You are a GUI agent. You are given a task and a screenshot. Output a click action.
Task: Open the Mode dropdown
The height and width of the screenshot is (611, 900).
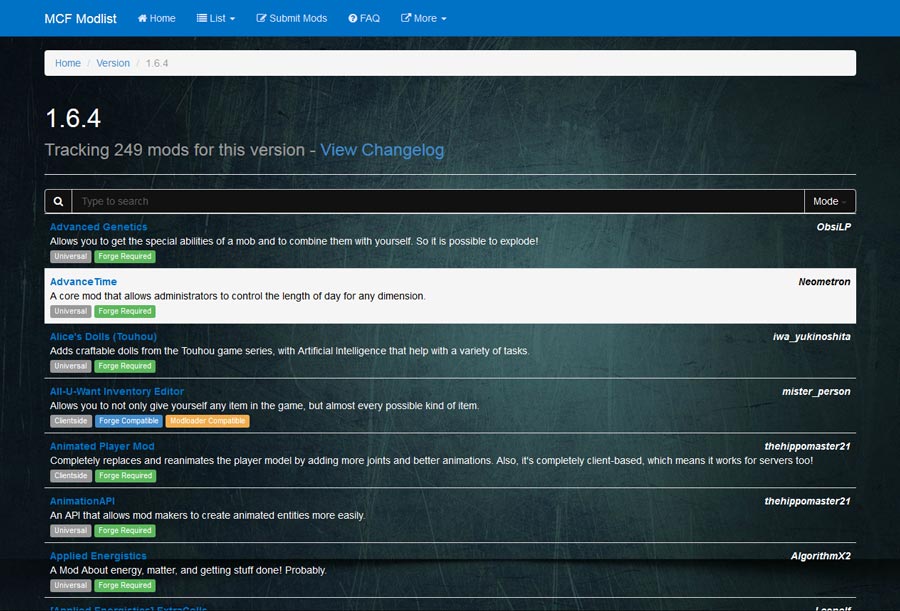click(830, 202)
